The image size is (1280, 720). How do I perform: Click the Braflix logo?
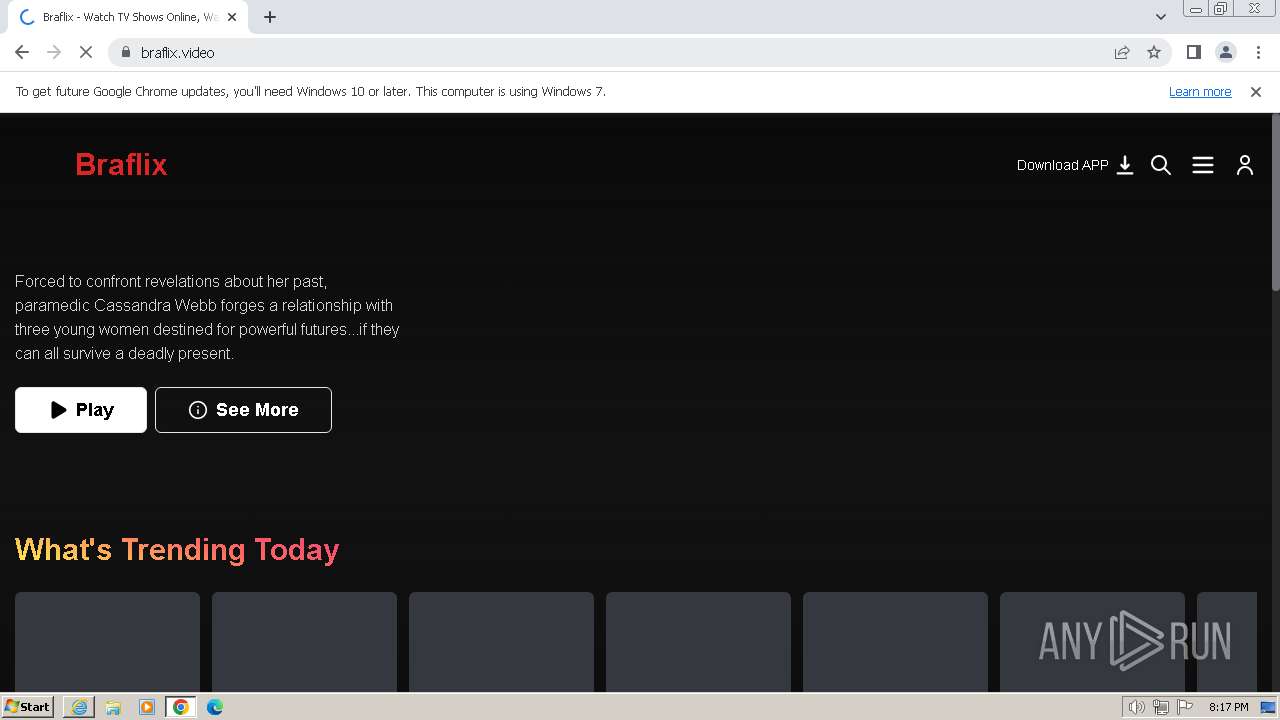click(121, 164)
